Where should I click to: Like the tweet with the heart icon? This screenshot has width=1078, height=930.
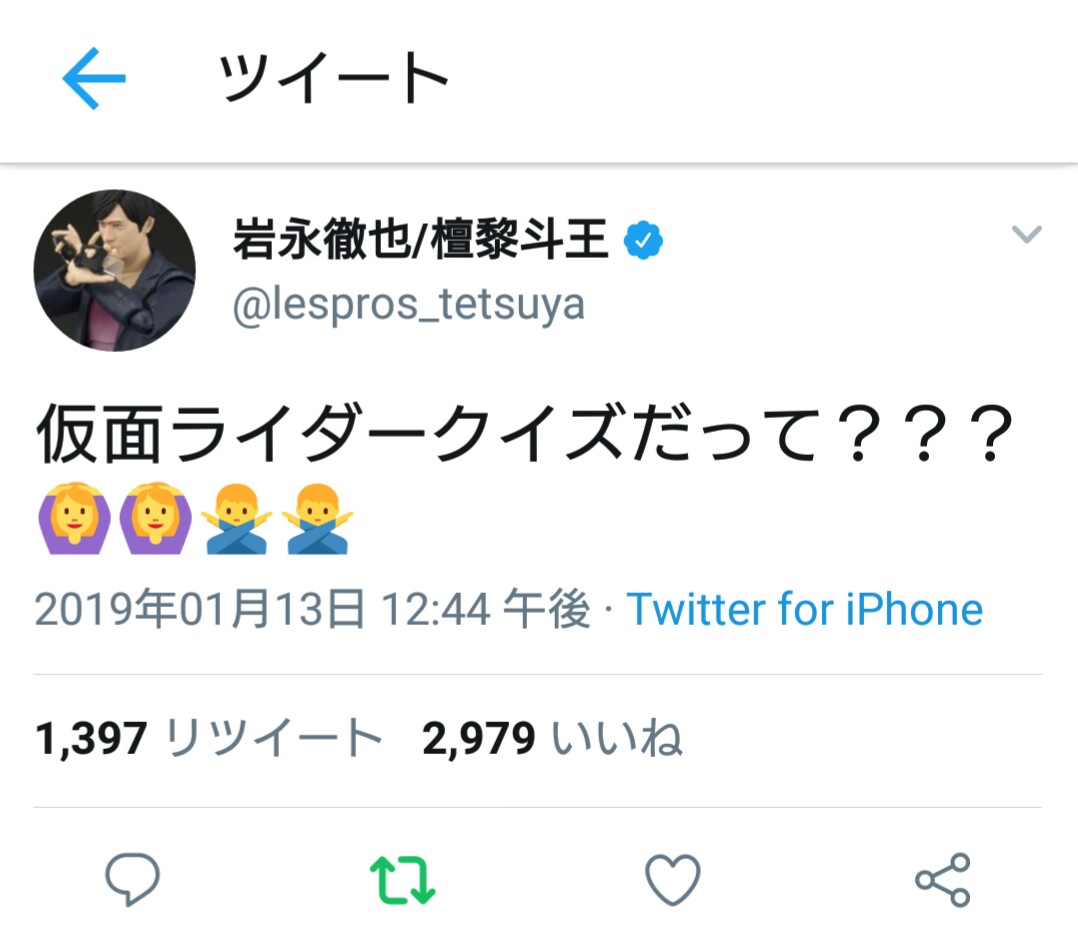coord(672,879)
